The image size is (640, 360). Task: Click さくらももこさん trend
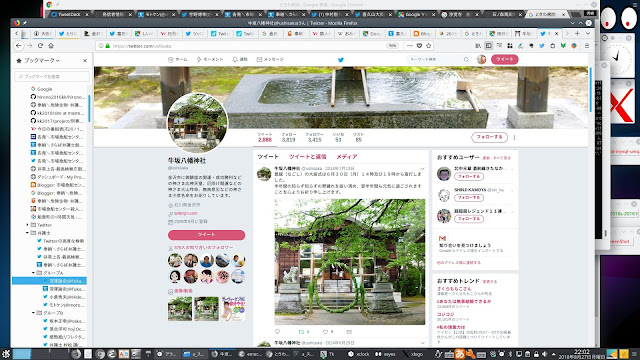(x=454, y=289)
